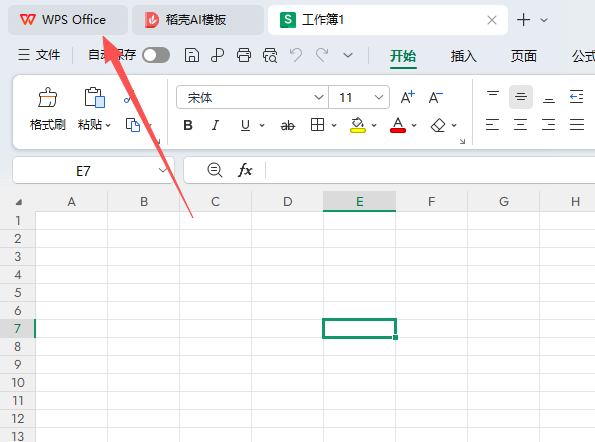Open Print Preview icon

pos(270,55)
